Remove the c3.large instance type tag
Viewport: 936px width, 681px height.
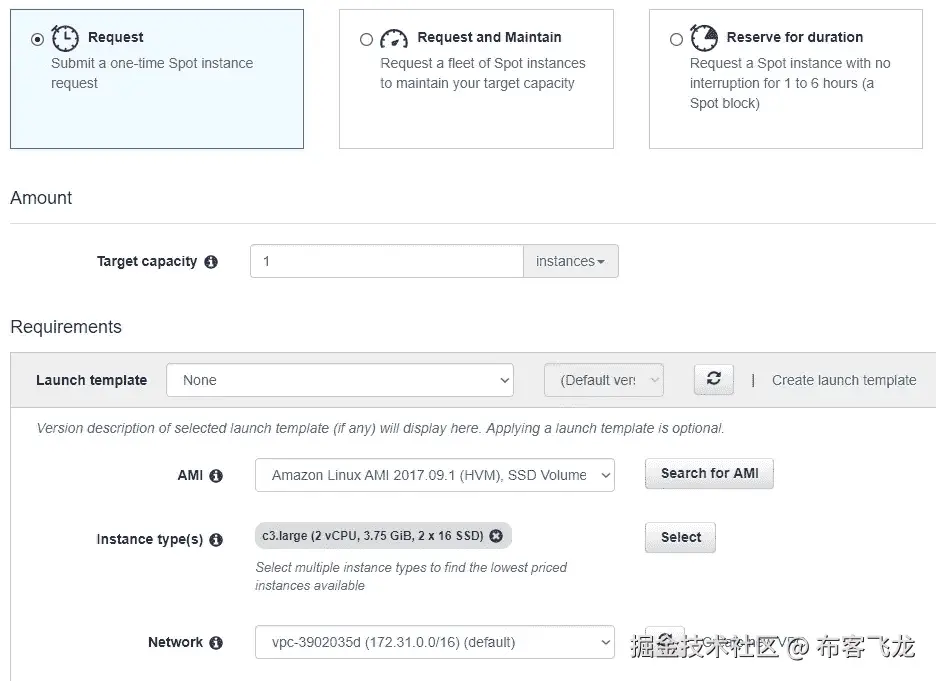click(496, 536)
